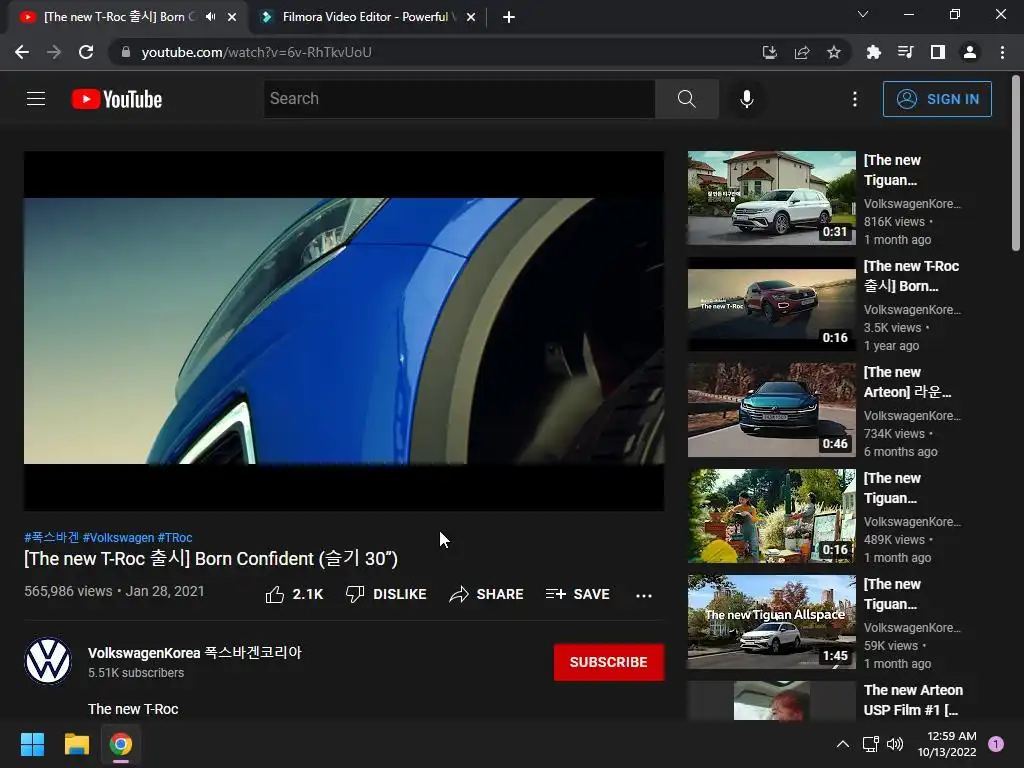
Task: Open Chrome extensions puzzle icon
Action: (873, 52)
